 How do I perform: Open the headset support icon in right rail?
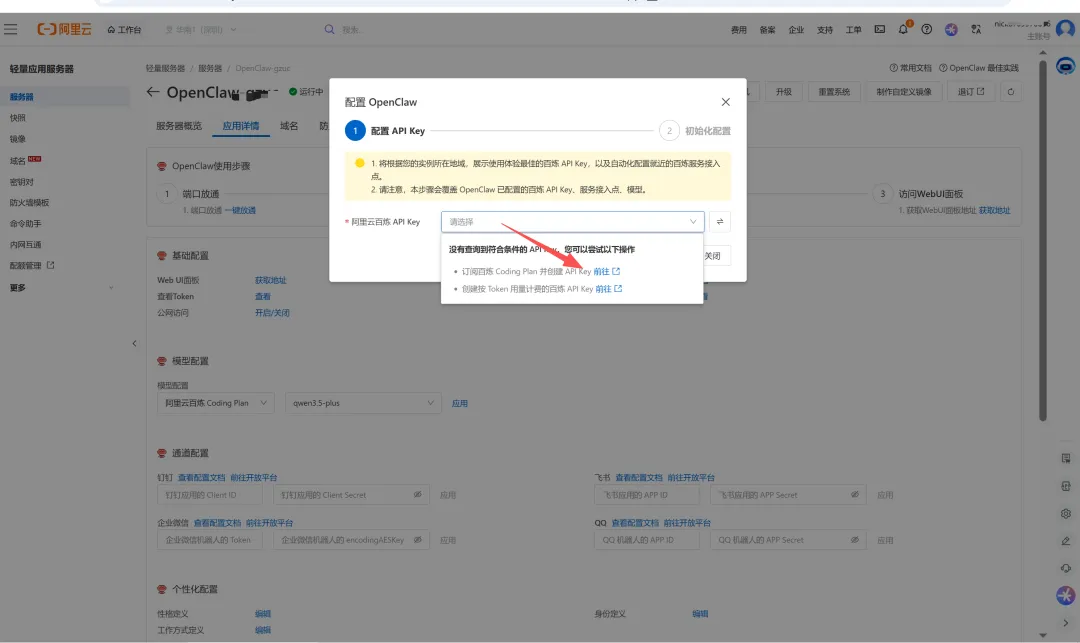pyautogui.click(x=1066, y=569)
